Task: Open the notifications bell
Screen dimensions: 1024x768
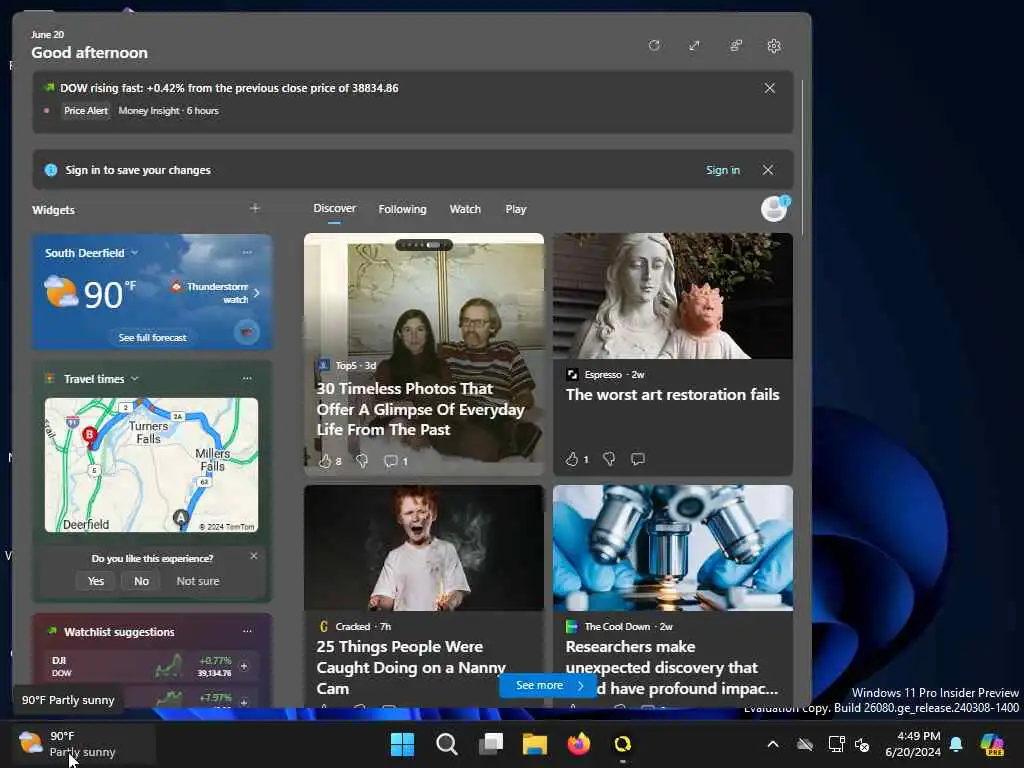Action: tap(956, 744)
